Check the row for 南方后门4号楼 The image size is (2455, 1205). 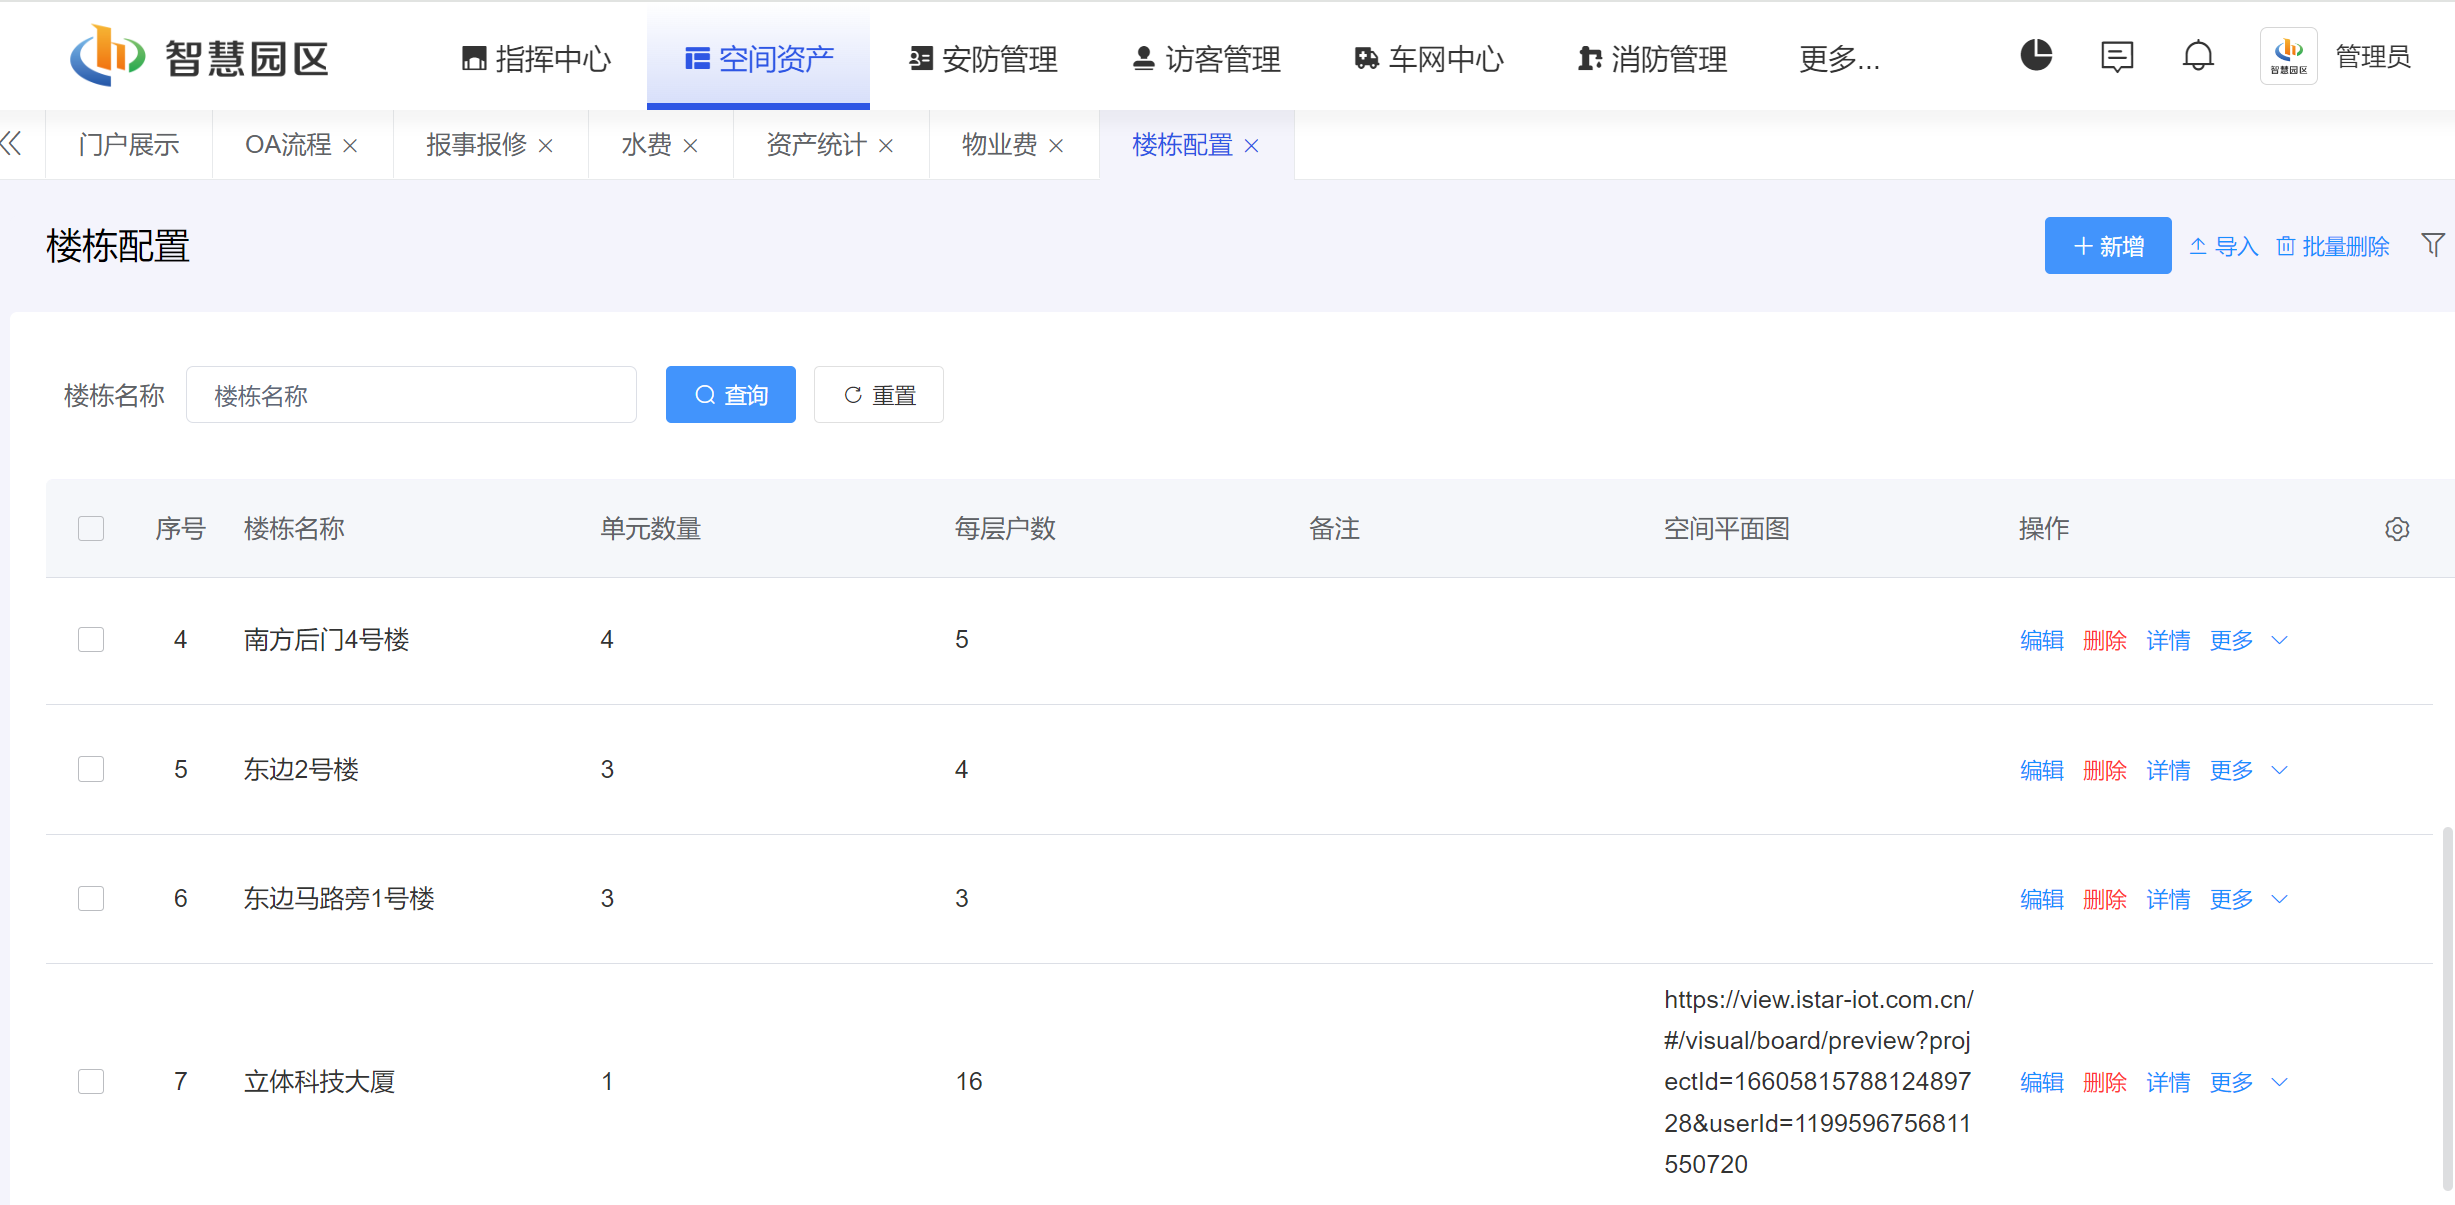[x=91, y=639]
